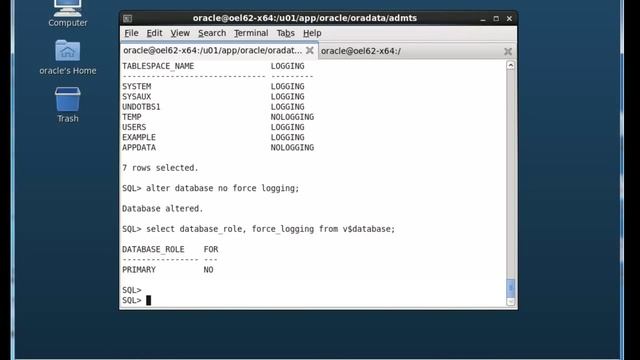
Task: Open the File menu
Action: pyautogui.click(x=131, y=33)
